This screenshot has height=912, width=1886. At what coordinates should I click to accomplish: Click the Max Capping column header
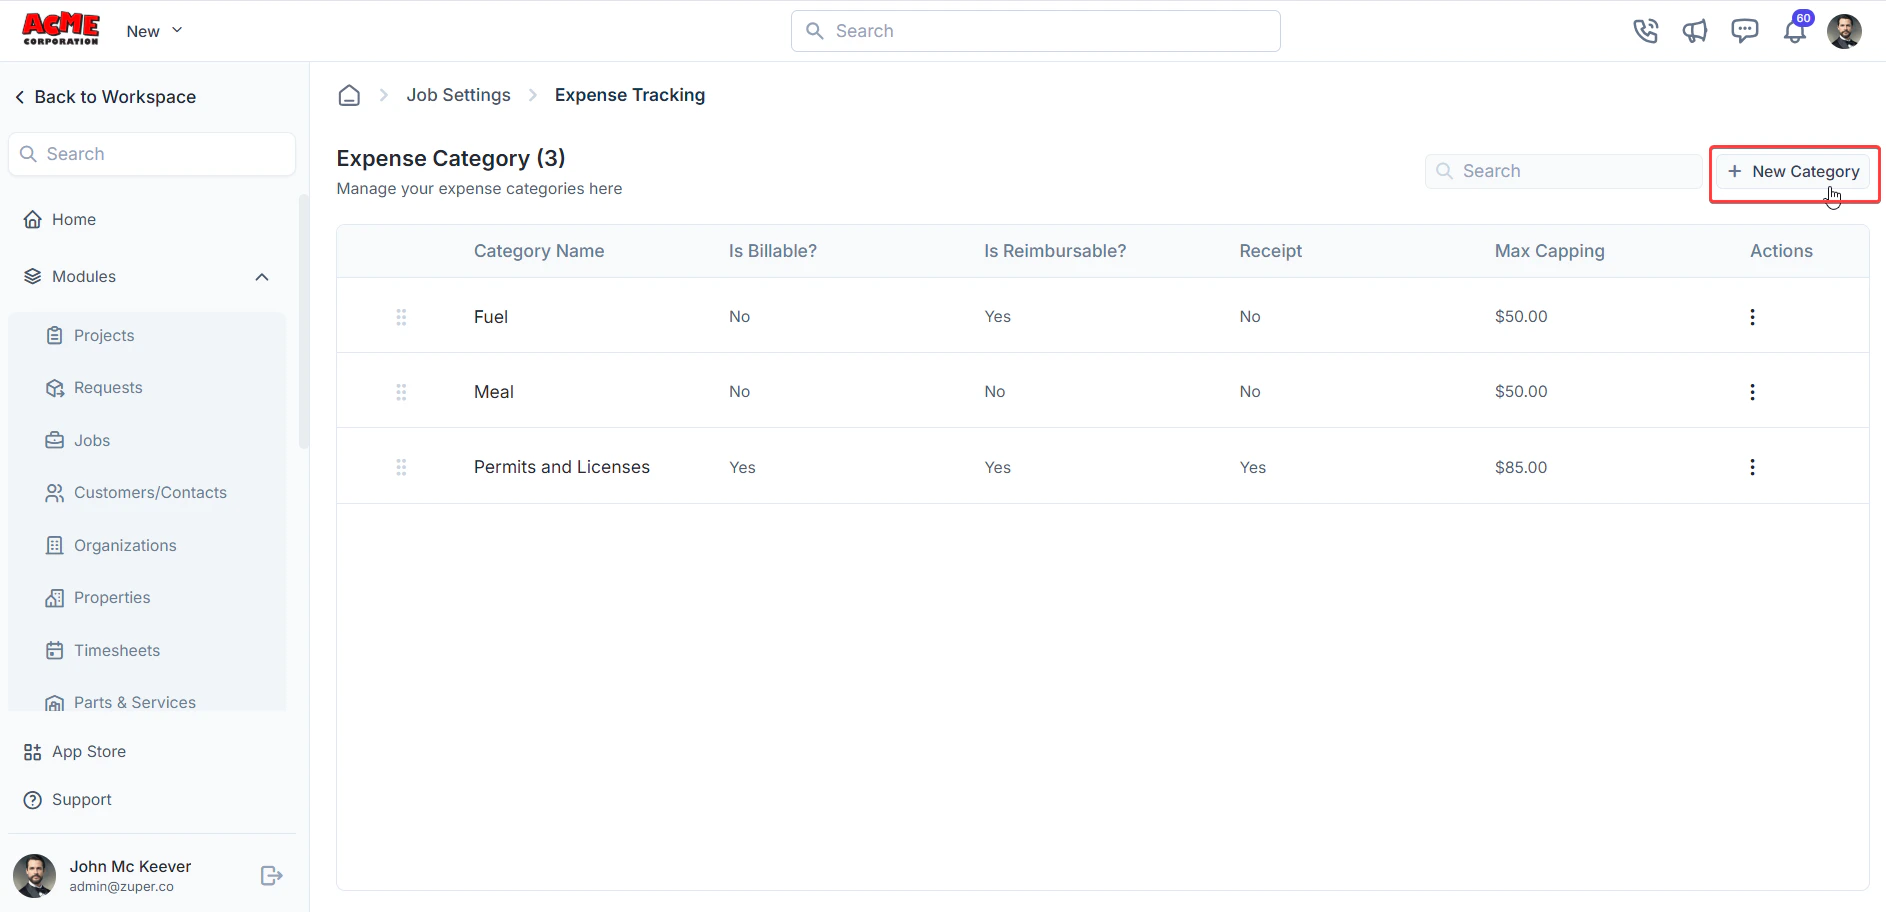point(1550,251)
